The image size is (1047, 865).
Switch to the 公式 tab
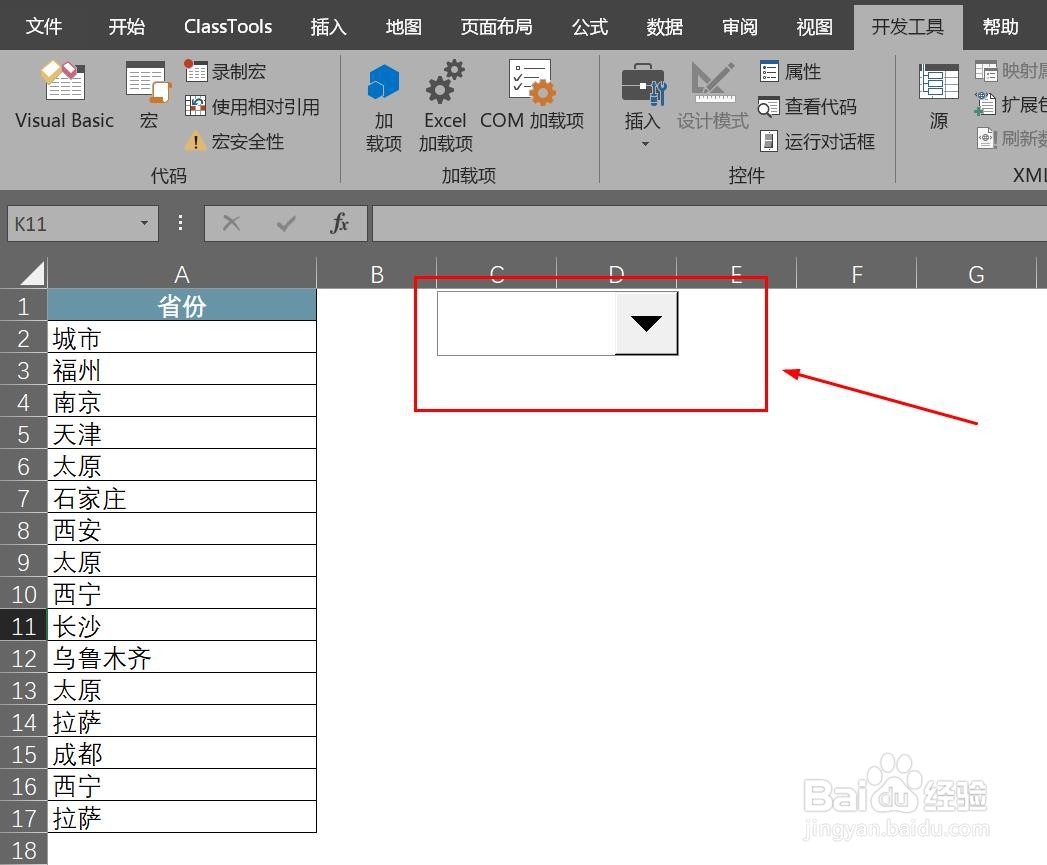(x=590, y=27)
